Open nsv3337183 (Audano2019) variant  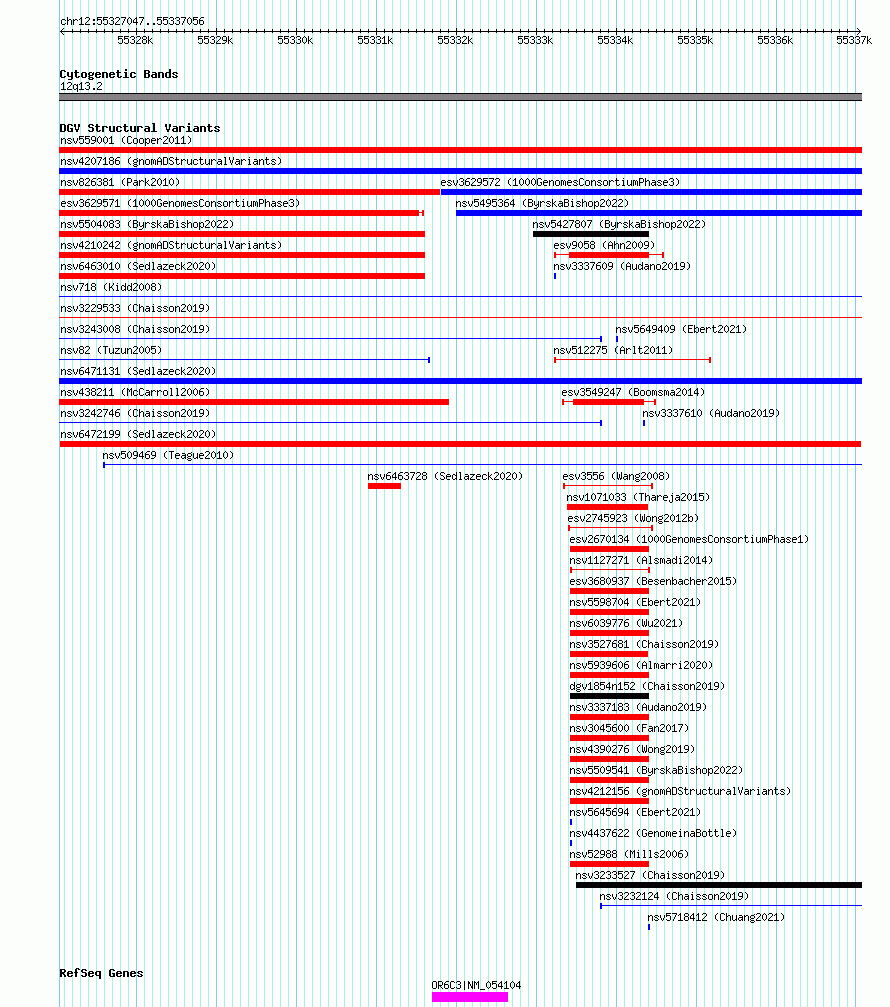[638, 707]
